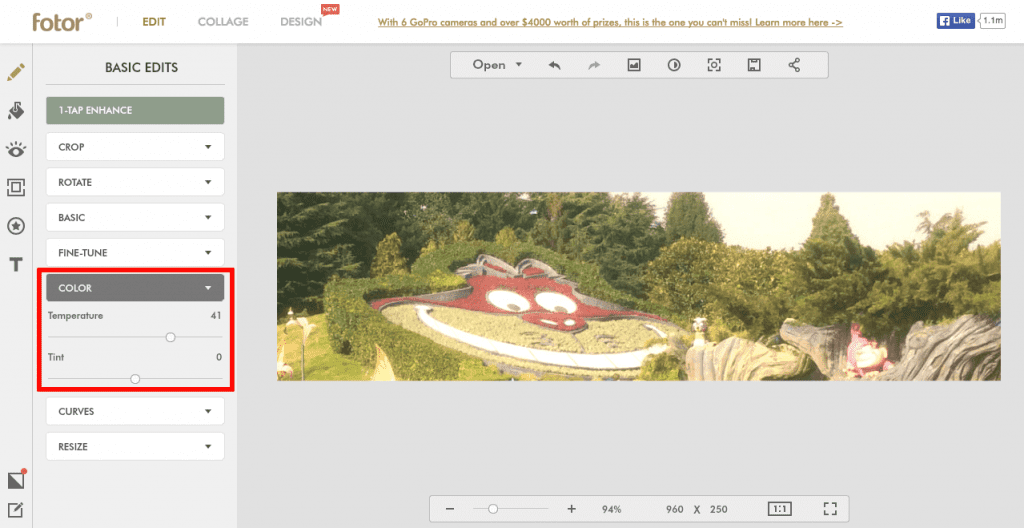This screenshot has width=1024, height=528.
Task: Switch to the DESIGN tab
Action: point(301,22)
